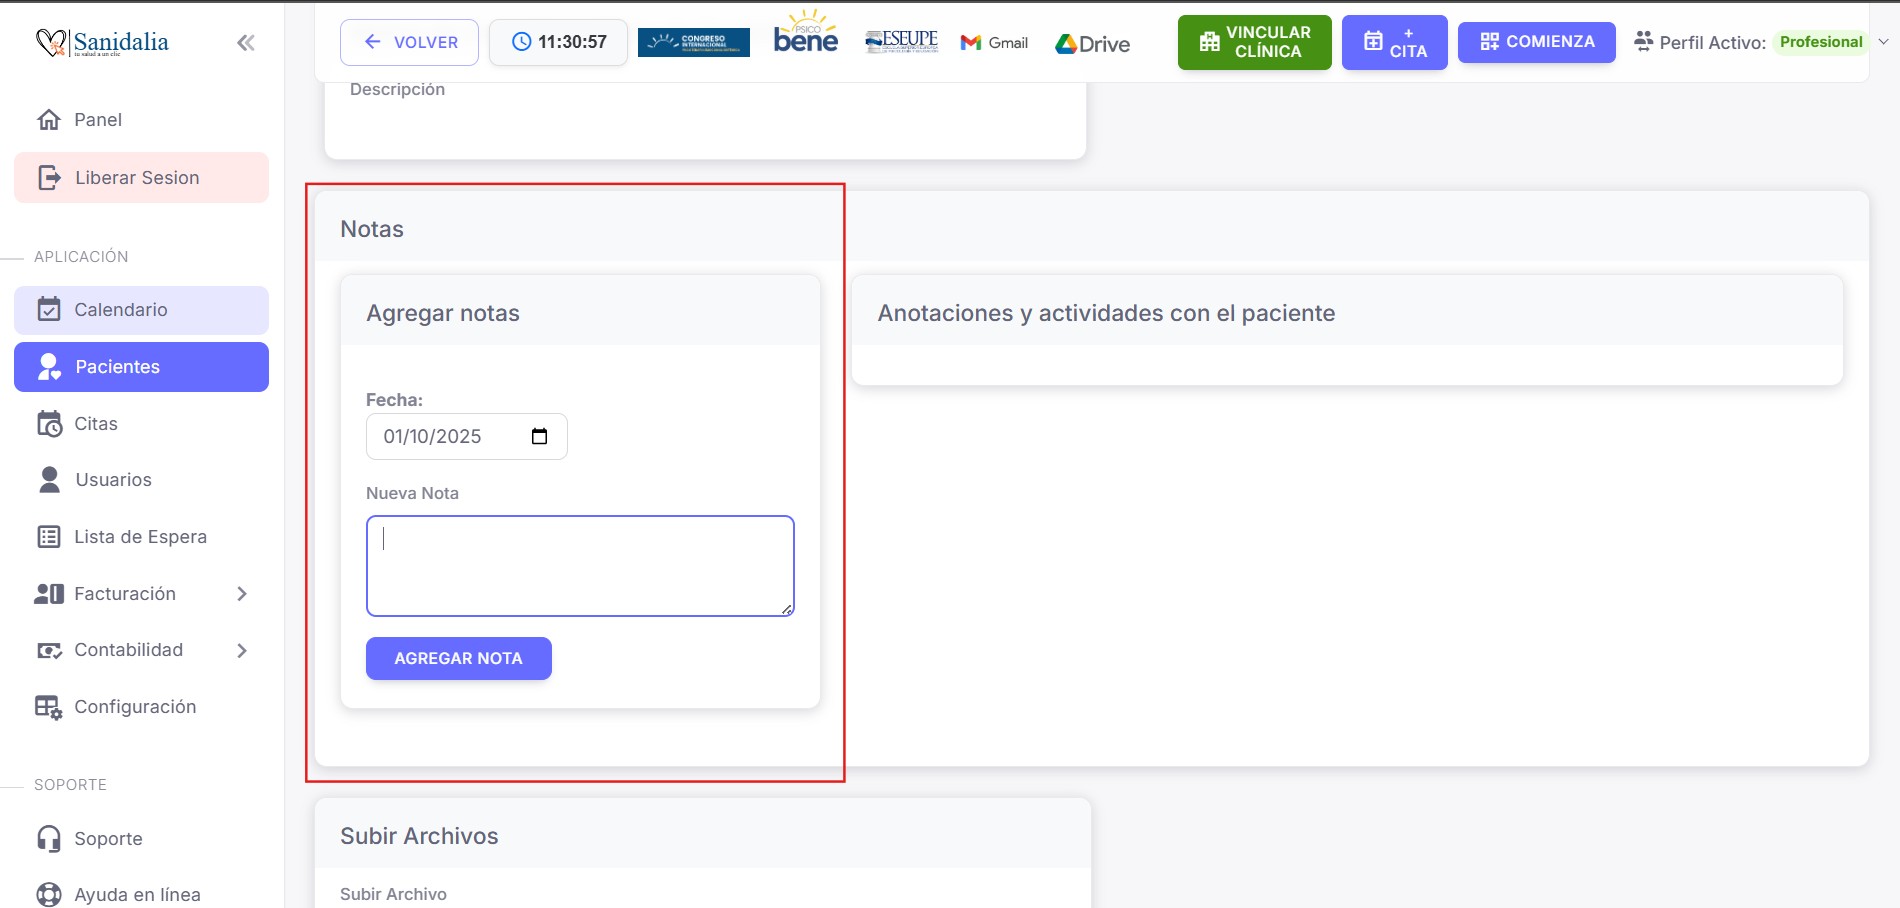Click the Sanidalia logo
This screenshot has height=908, width=1900.
pyautogui.click(x=103, y=42)
